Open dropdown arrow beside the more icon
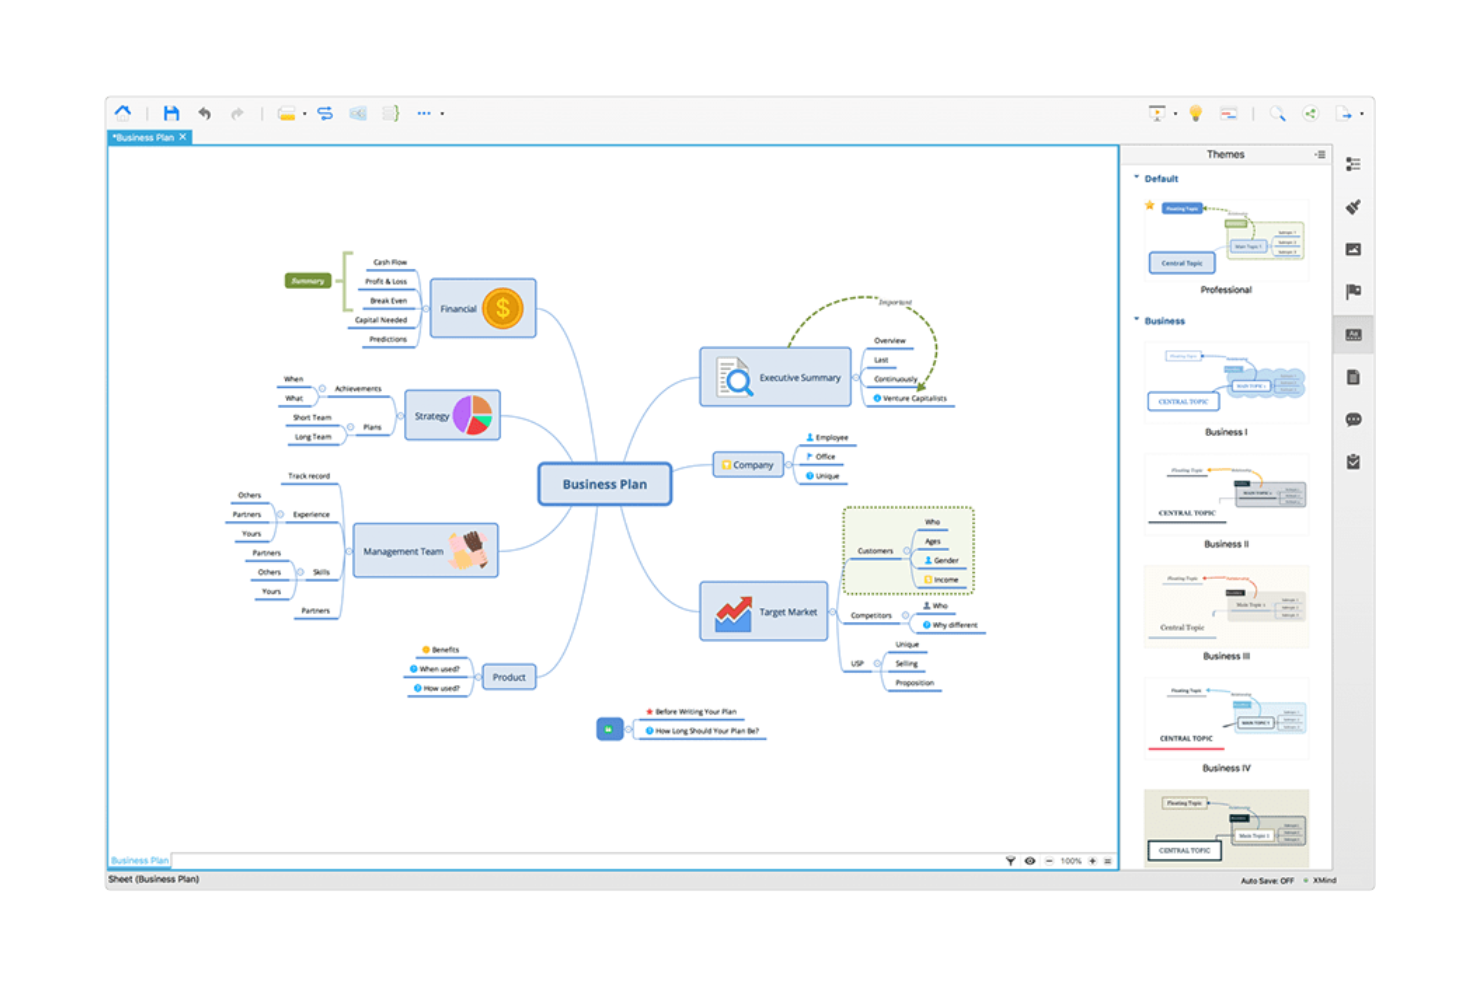The image size is (1480, 987). click(442, 114)
